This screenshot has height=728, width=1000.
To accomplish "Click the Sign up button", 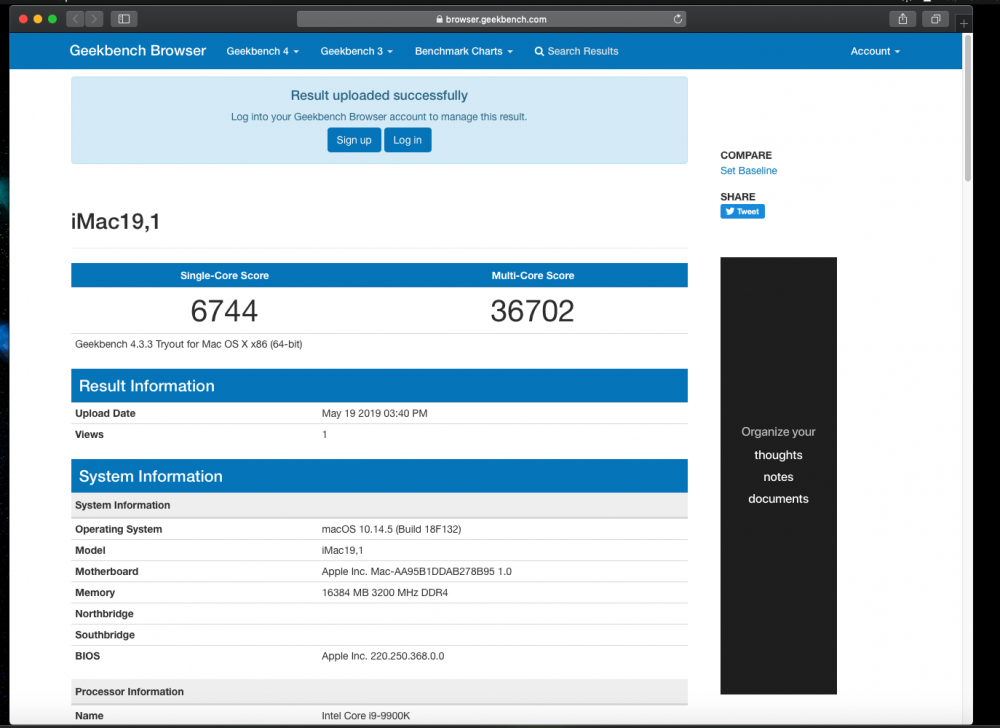I will [x=354, y=140].
